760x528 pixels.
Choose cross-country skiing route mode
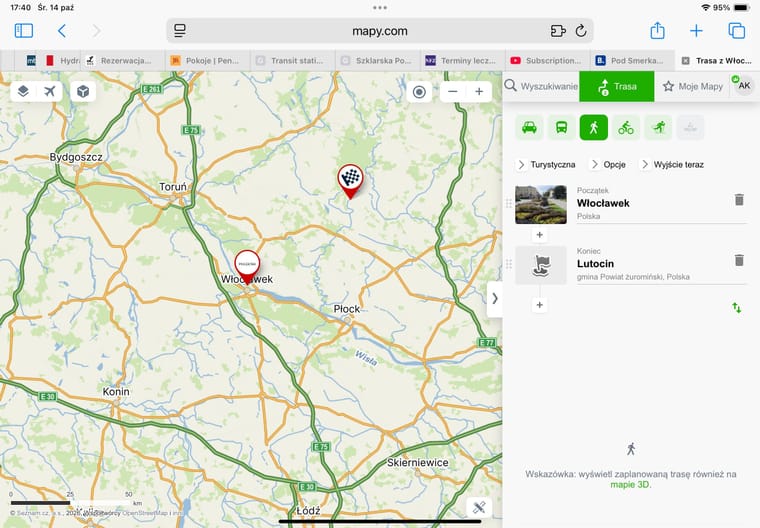(x=658, y=128)
